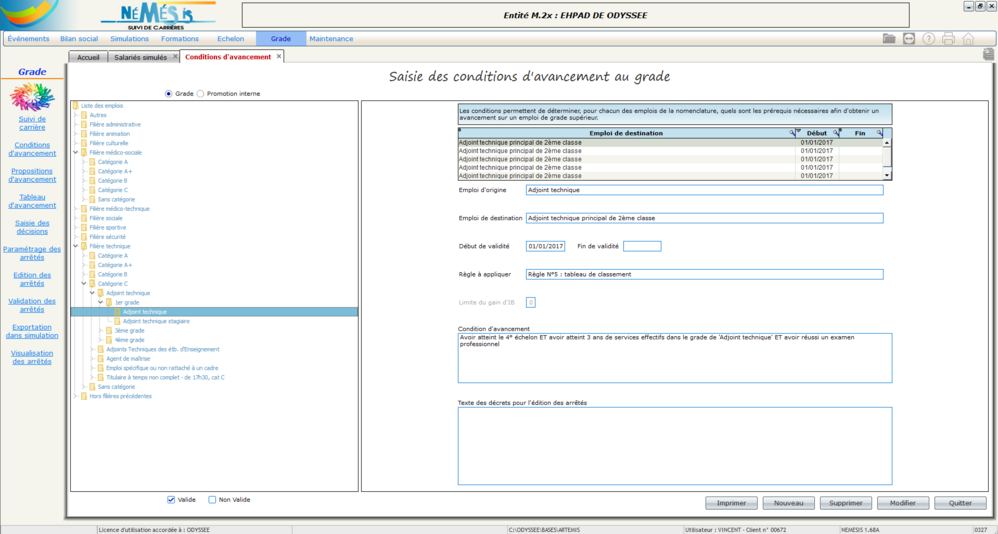Switch to the Salariés simulés tab

(141, 57)
